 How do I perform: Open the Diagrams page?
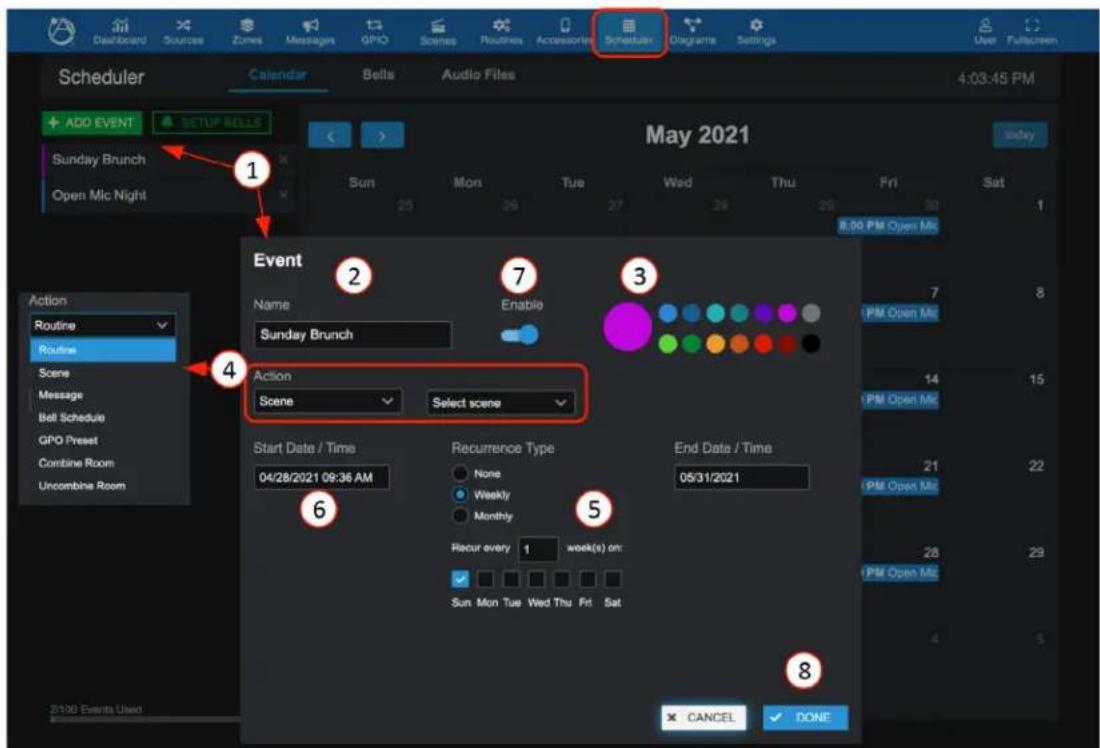point(692,32)
